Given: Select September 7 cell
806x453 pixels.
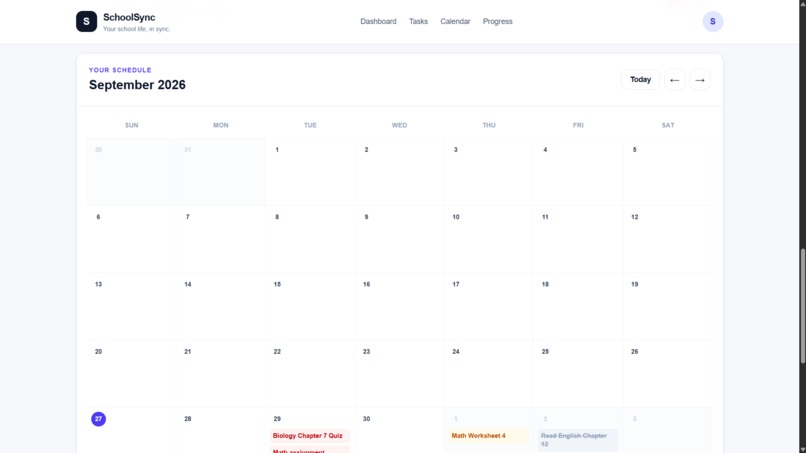Looking at the screenshot, I should click(x=221, y=239).
